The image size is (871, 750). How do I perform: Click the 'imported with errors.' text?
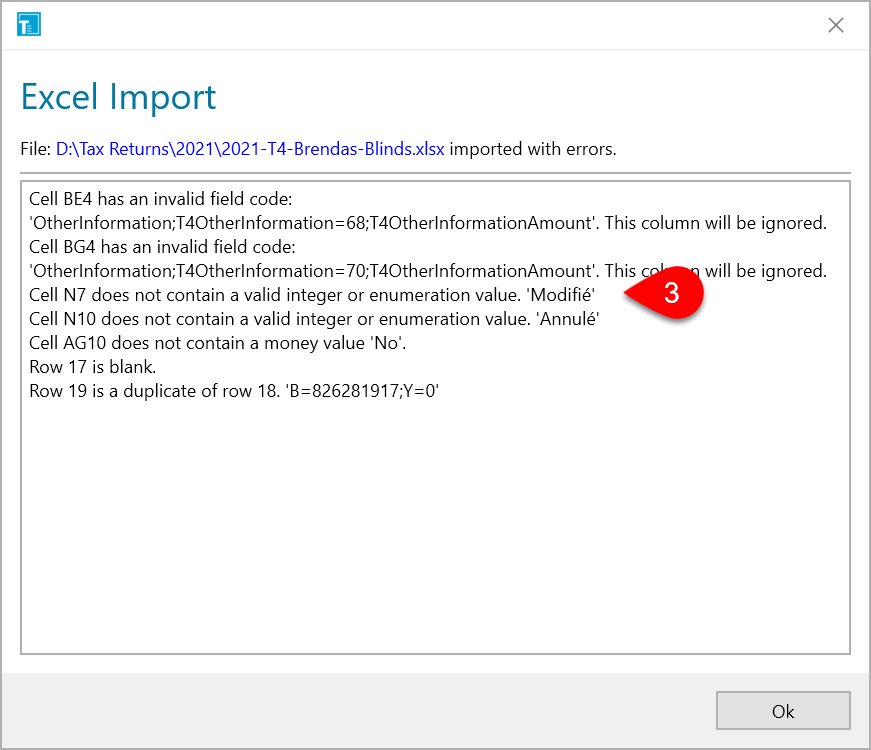[533, 149]
